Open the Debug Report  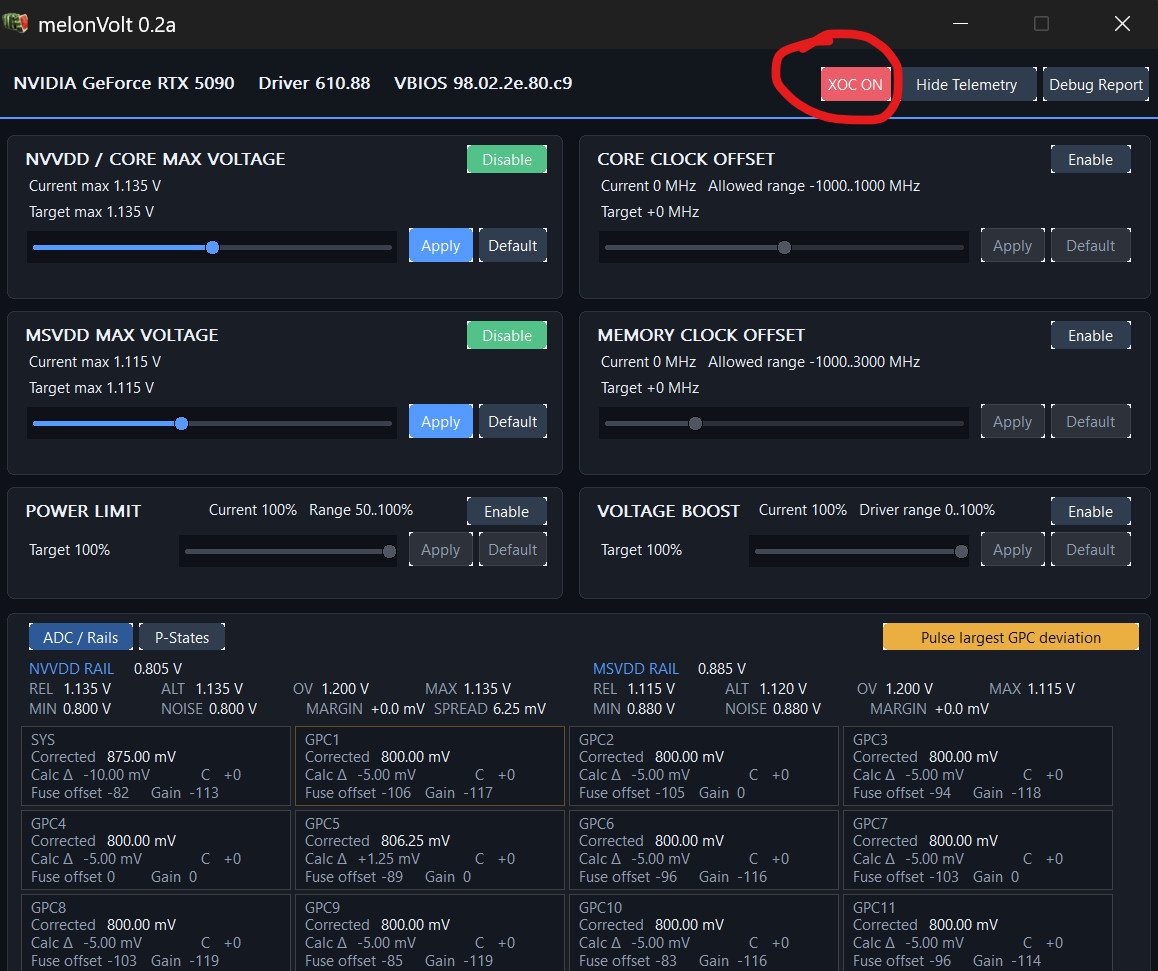click(1096, 84)
